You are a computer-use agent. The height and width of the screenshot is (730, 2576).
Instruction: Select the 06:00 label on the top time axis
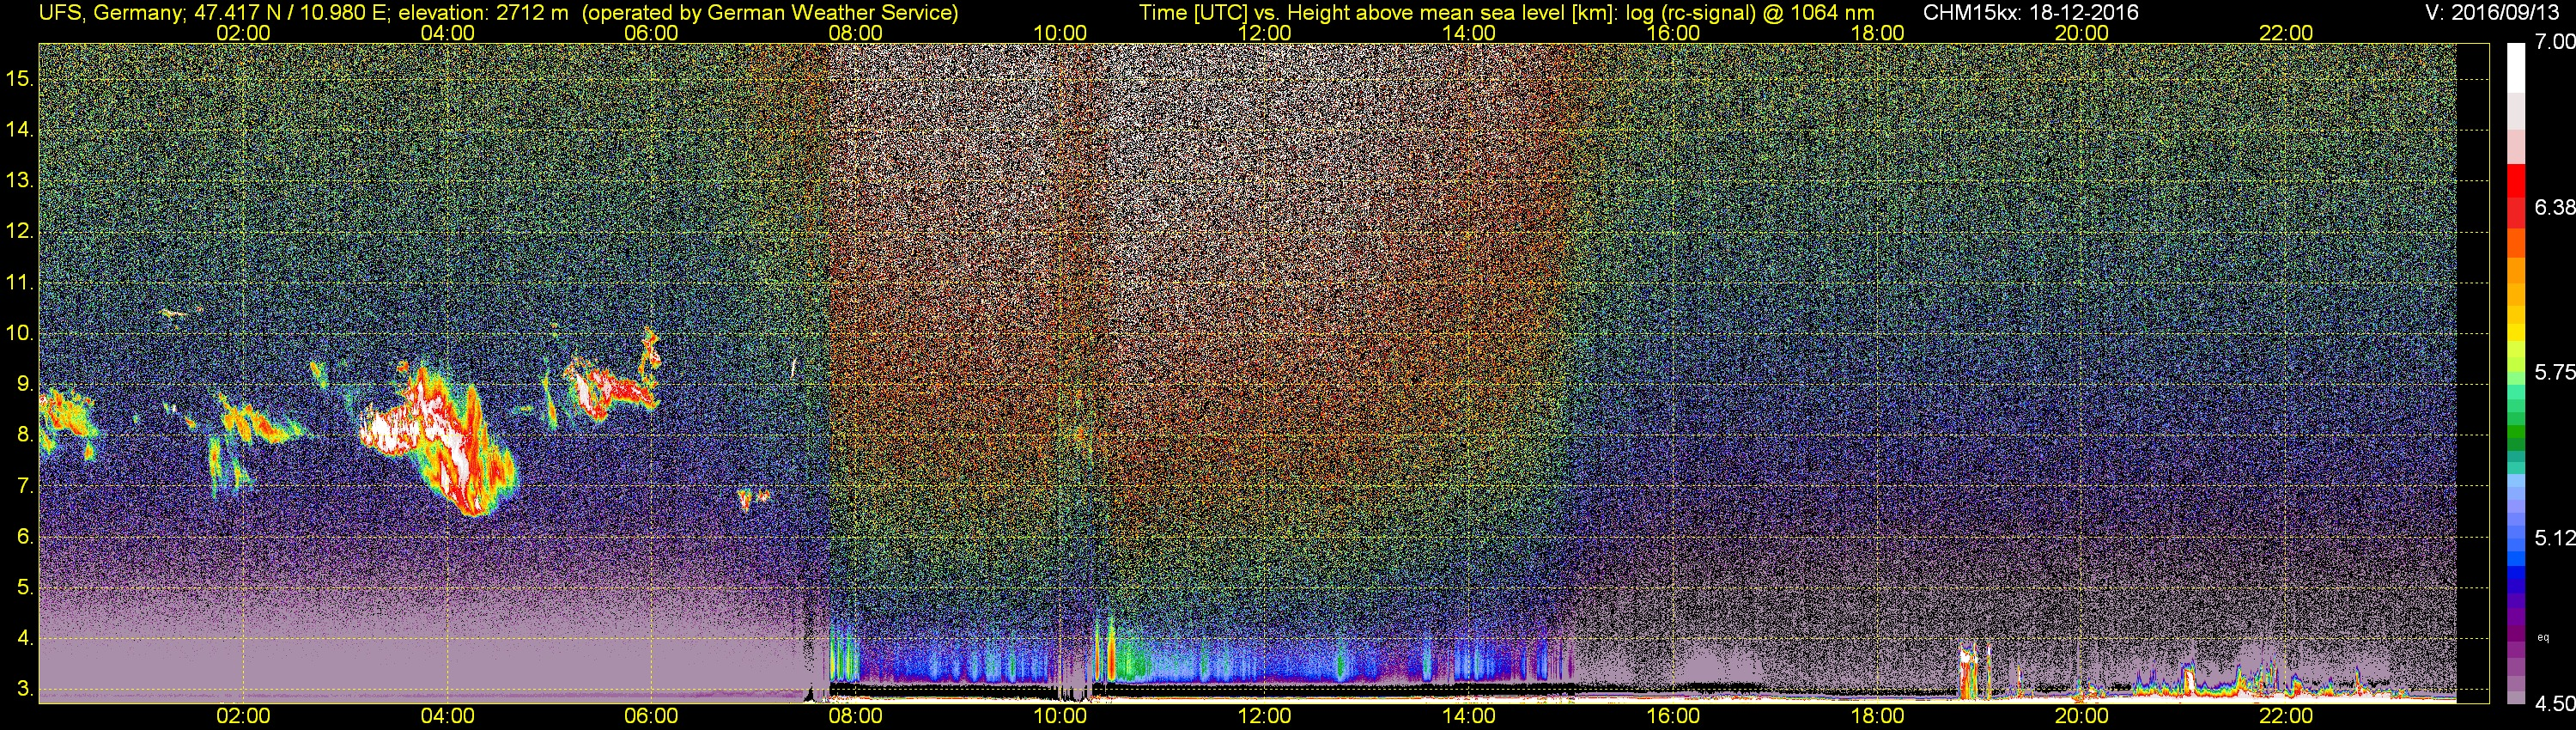[651, 33]
